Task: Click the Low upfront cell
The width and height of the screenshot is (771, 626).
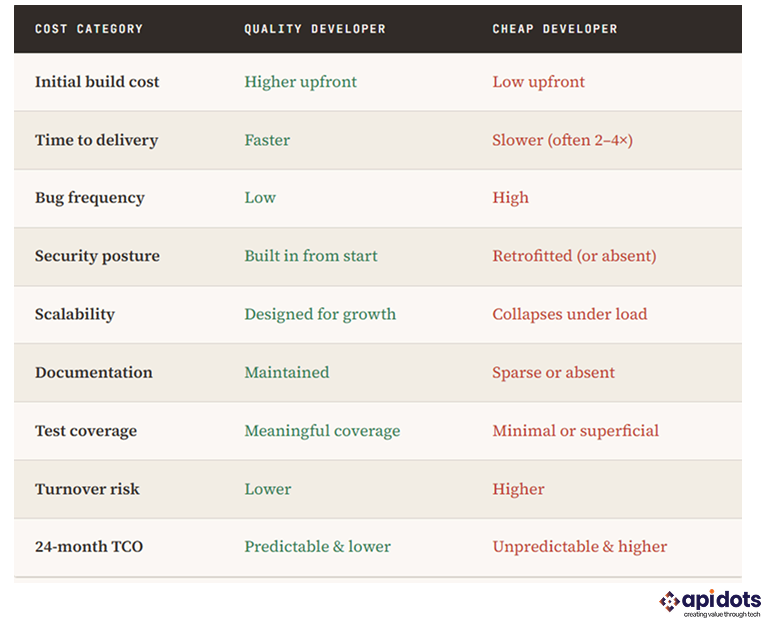Action: pyautogui.click(x=538, y=82)
